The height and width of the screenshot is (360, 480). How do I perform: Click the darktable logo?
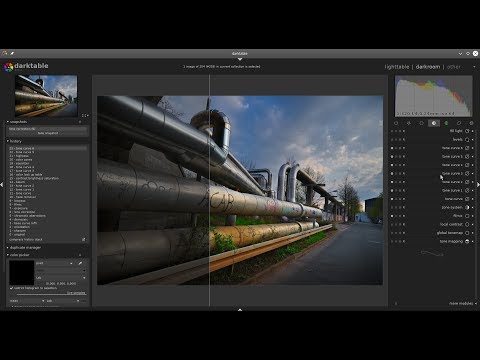point(9,67)
